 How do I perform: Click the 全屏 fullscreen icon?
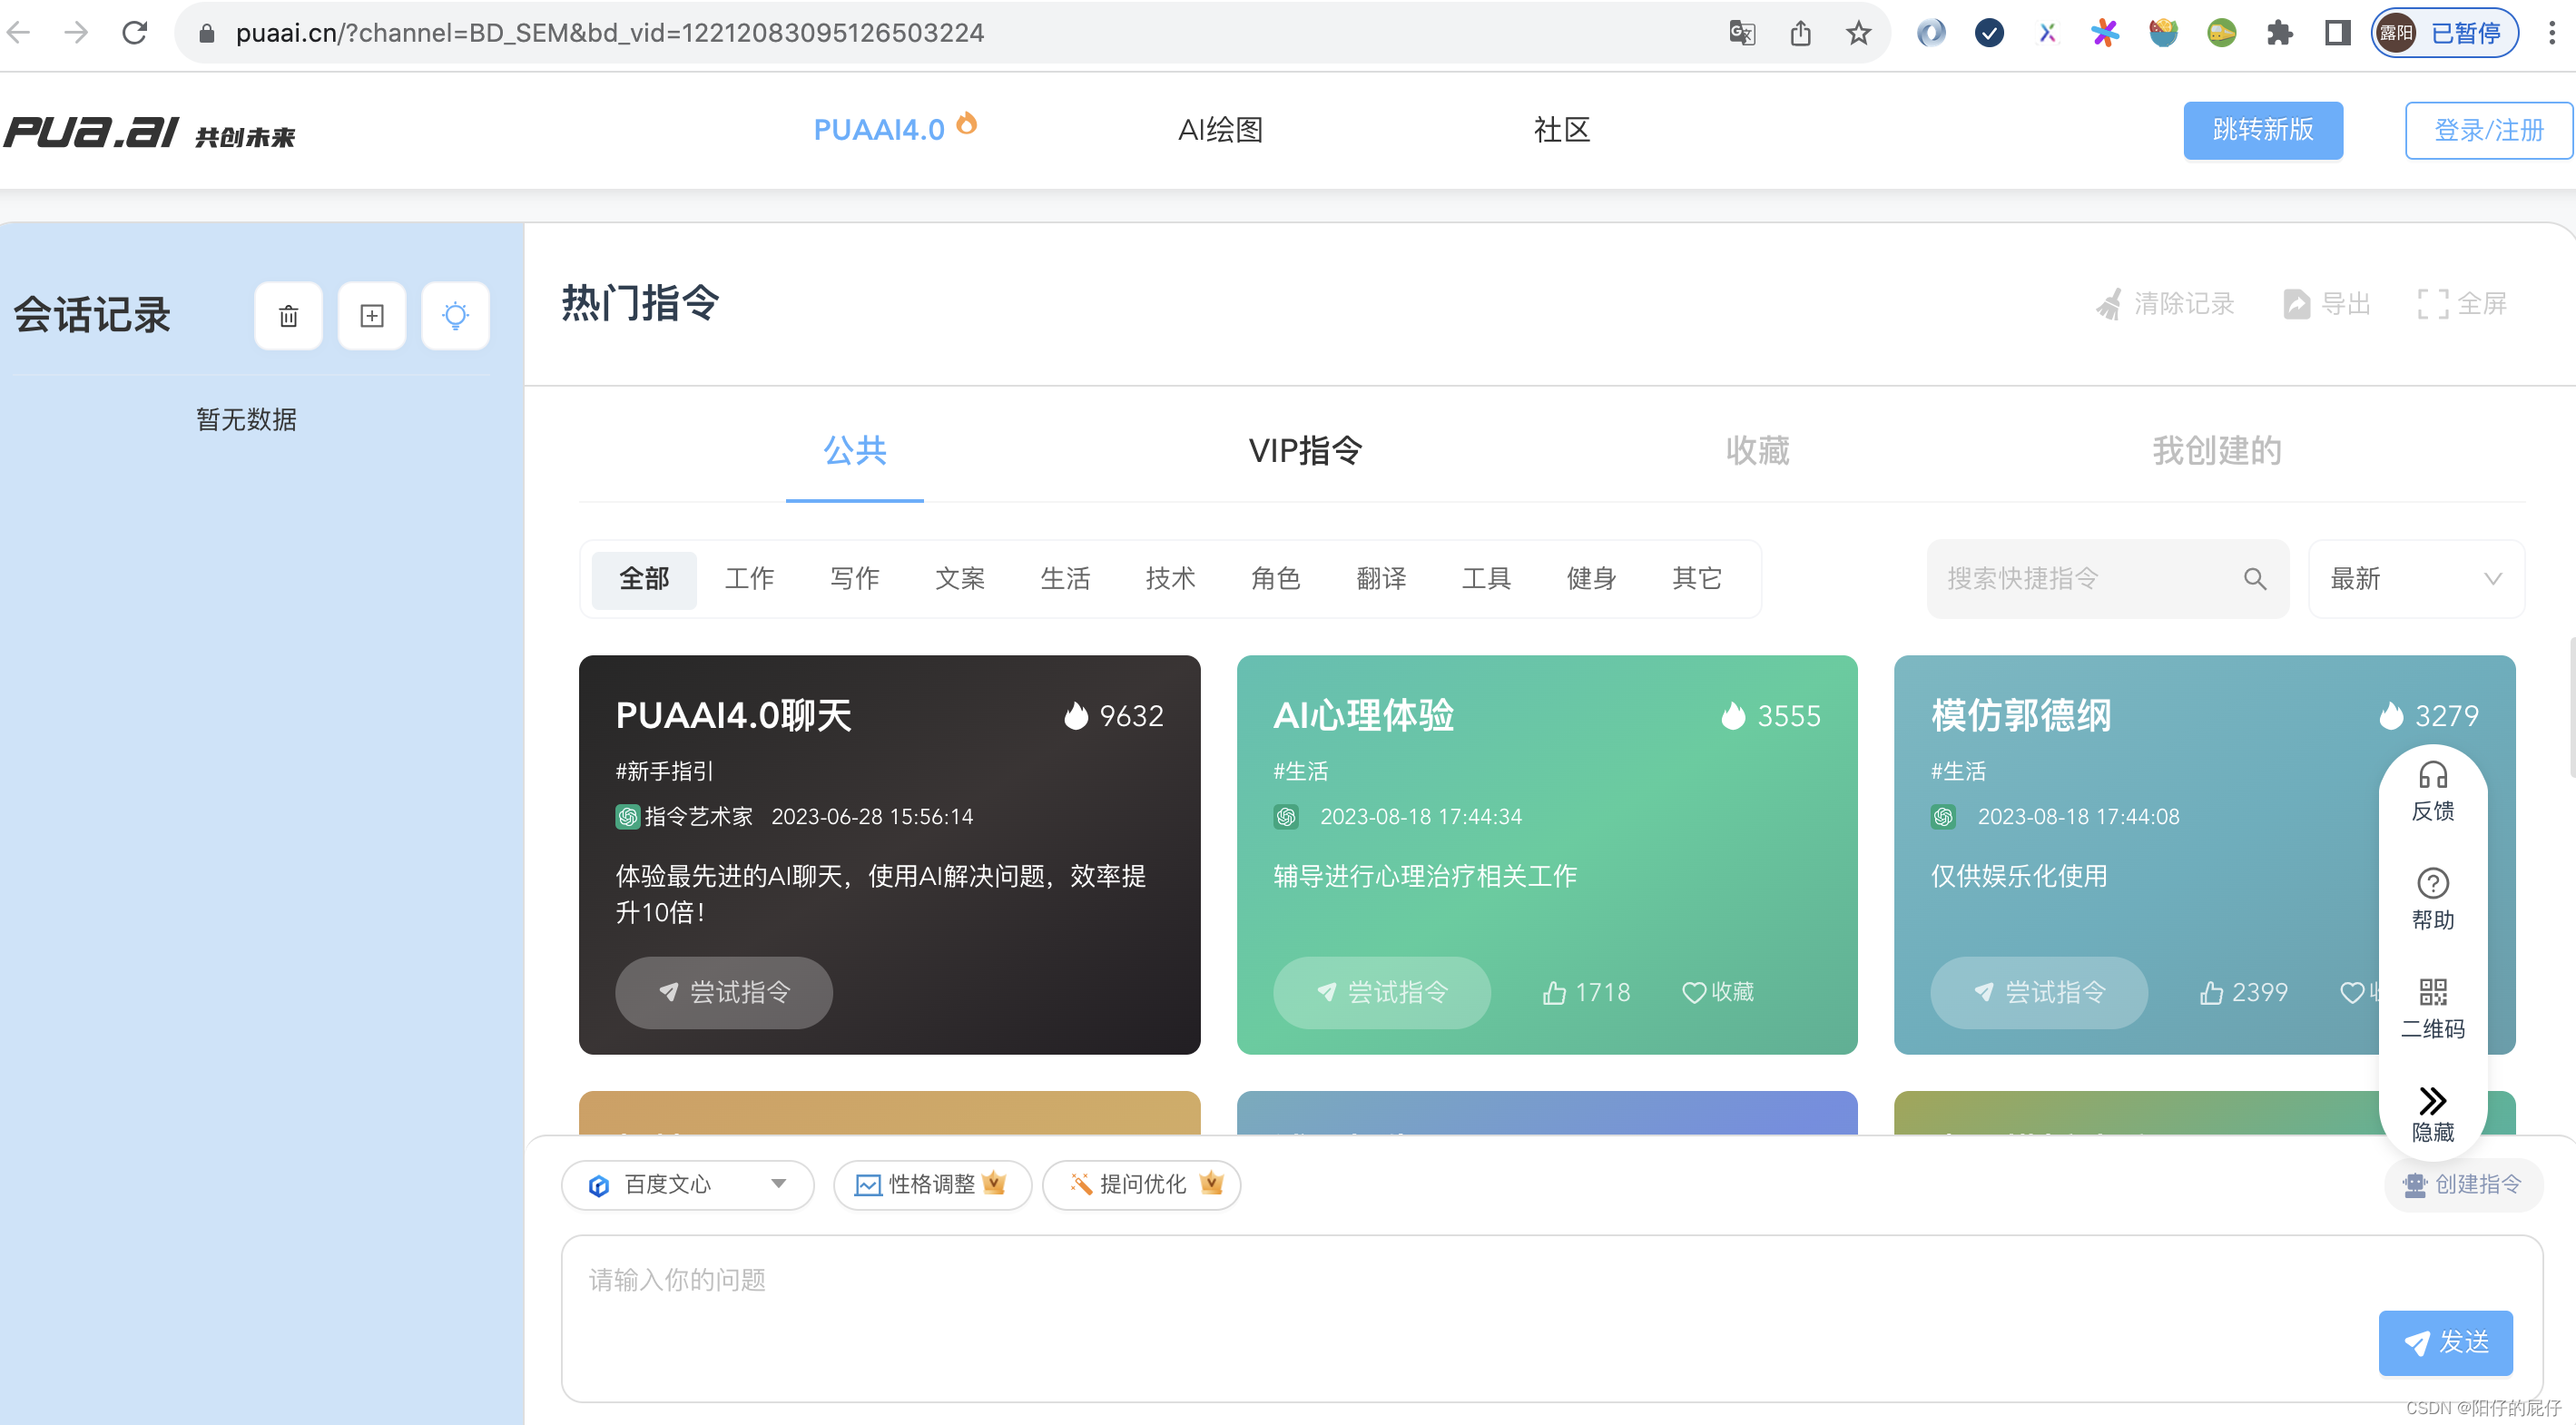tap(2432, 304)
